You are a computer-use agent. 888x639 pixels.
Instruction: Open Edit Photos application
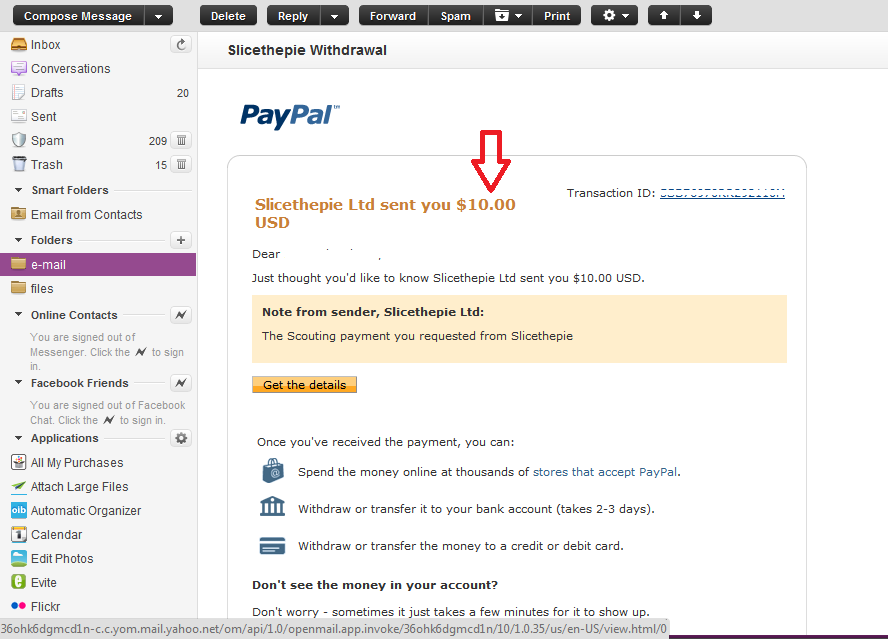[62, 559]
